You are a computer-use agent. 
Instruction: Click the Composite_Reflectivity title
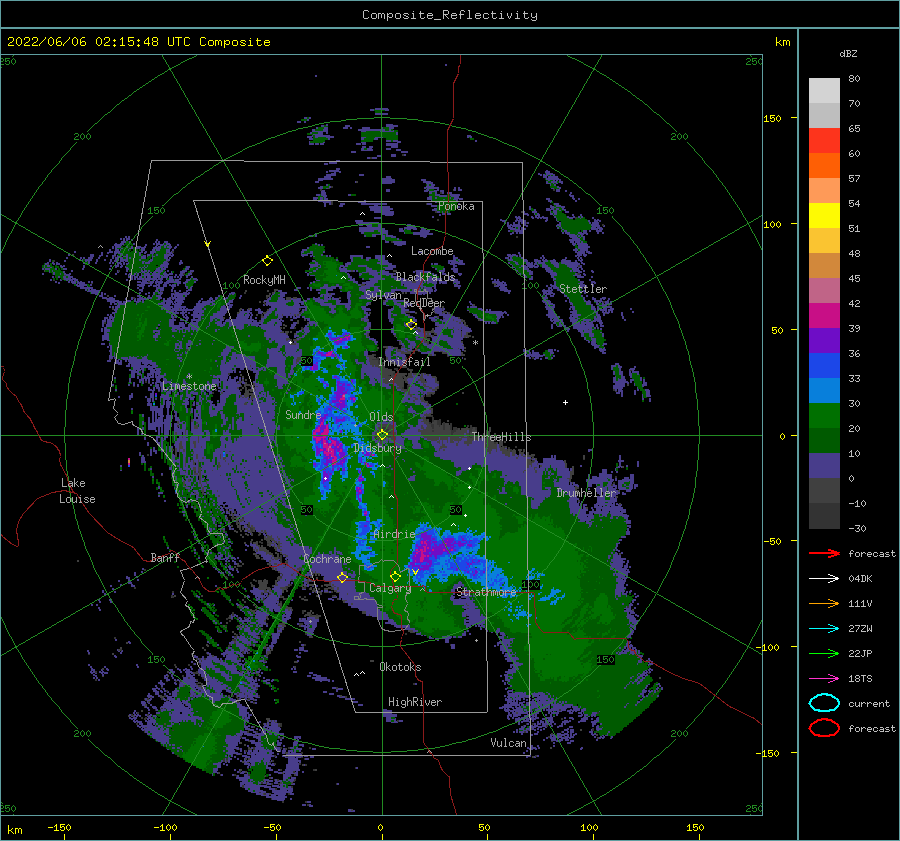[x=450, y=15]
